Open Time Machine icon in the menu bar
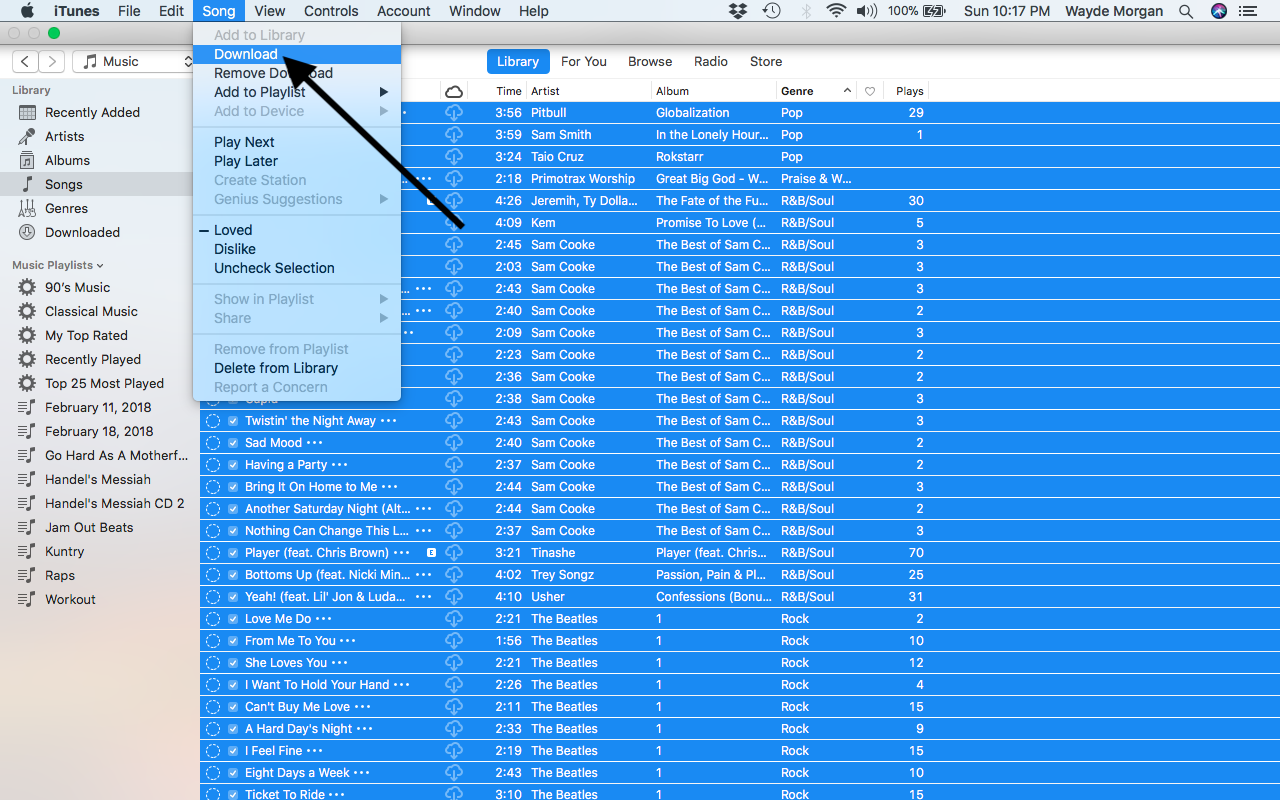The image size is (1280, 800). click(771, 11)
